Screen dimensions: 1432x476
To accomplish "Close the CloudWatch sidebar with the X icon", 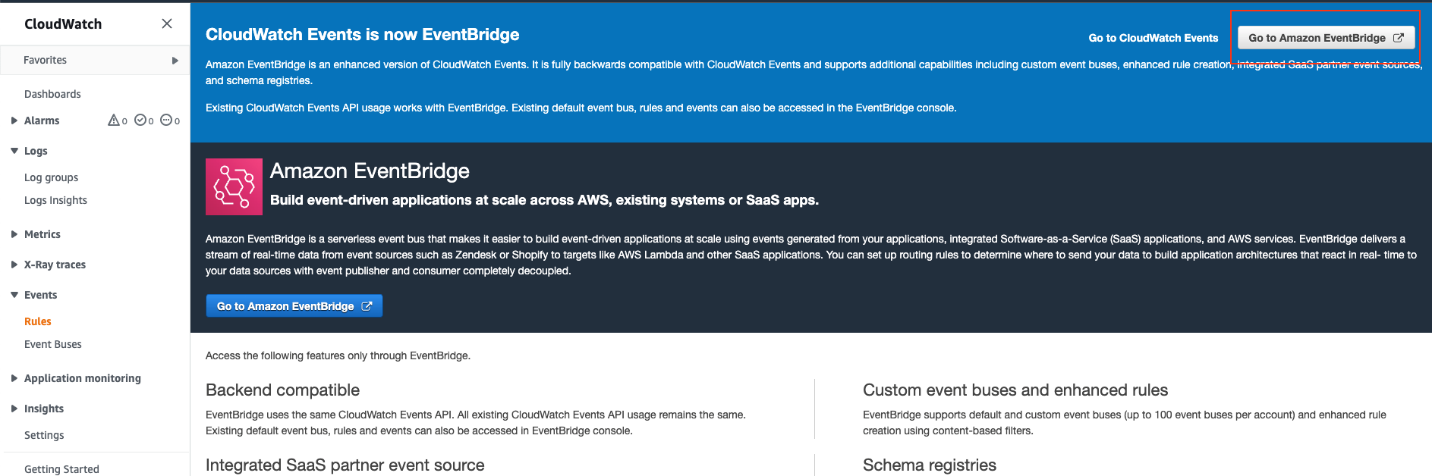I will point(167,24).
